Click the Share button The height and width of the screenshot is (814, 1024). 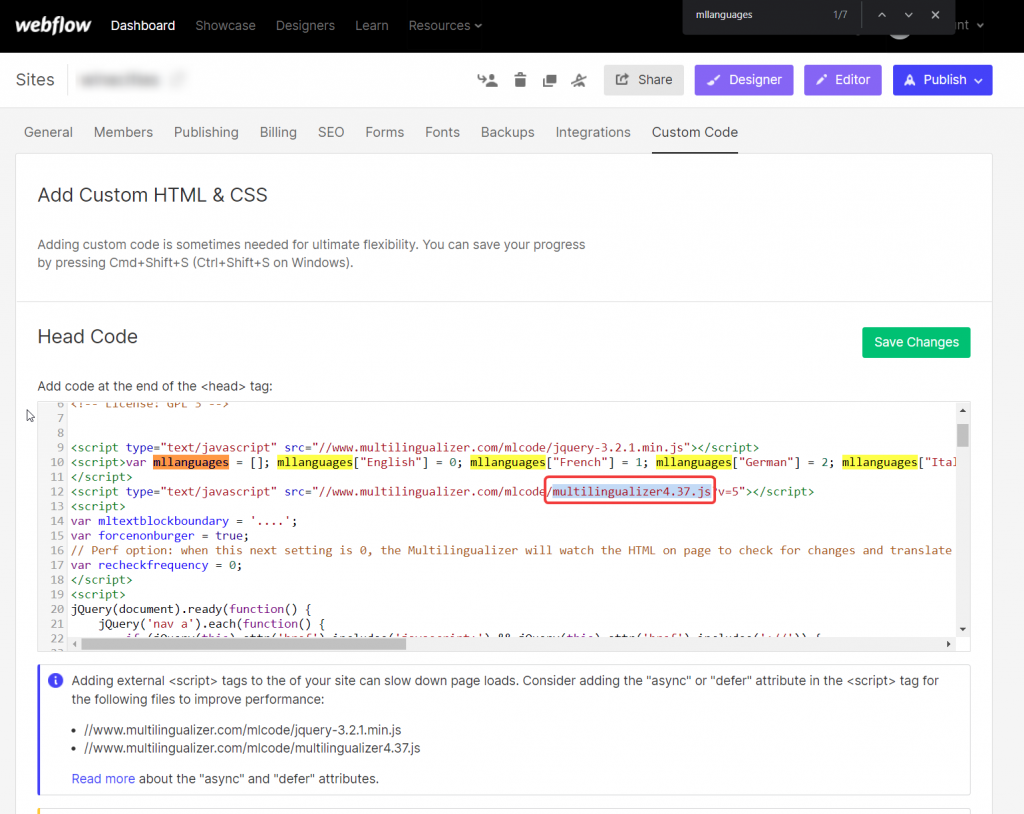[644, 80]
